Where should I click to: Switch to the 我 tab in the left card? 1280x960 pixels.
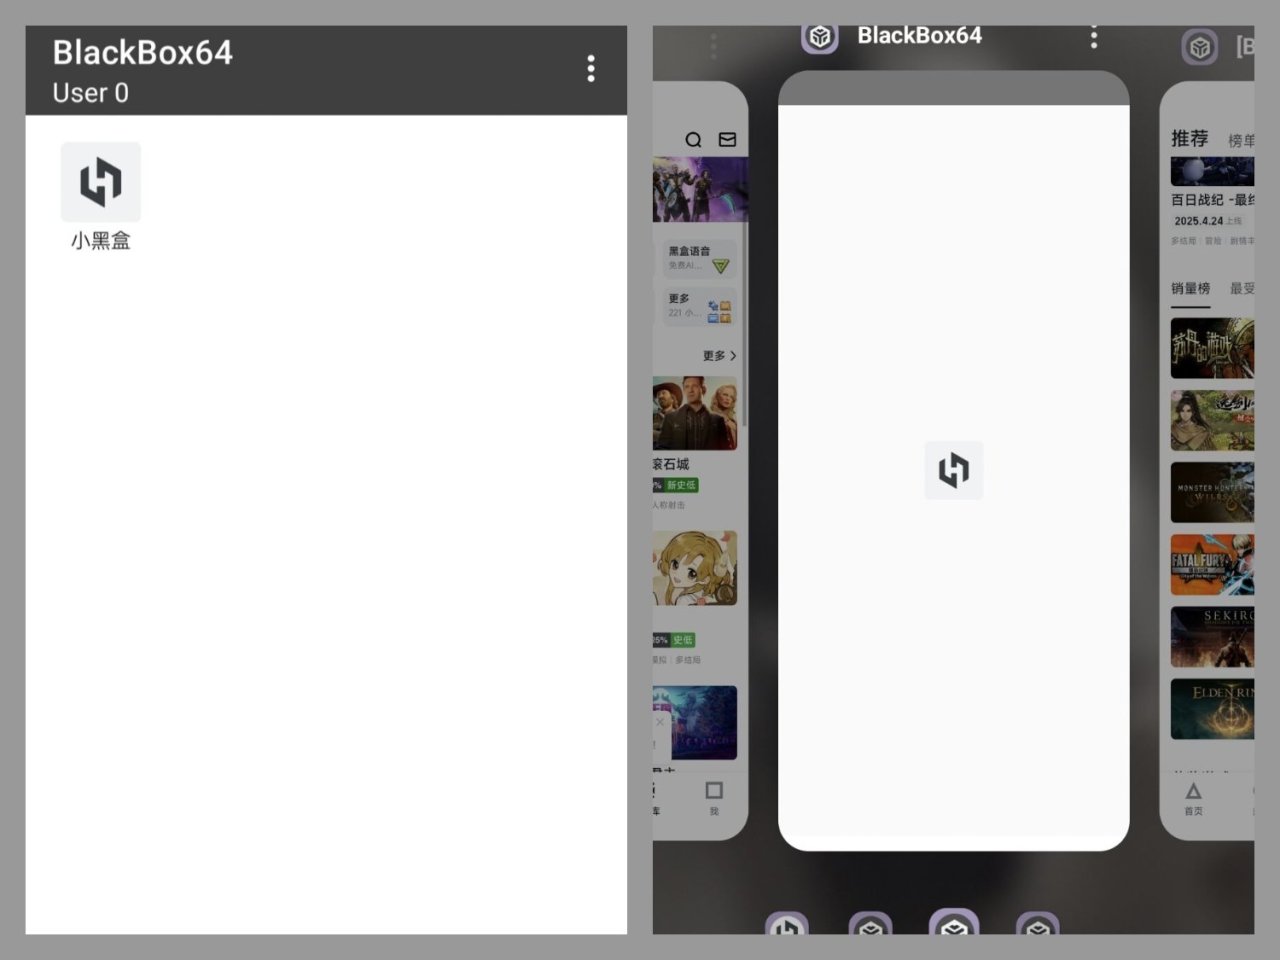[x=714, y=798]
